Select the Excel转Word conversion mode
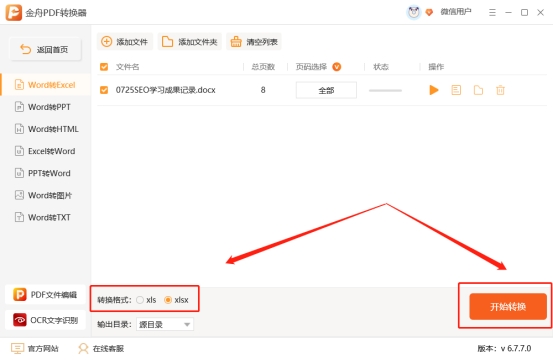 click(45, 151)
